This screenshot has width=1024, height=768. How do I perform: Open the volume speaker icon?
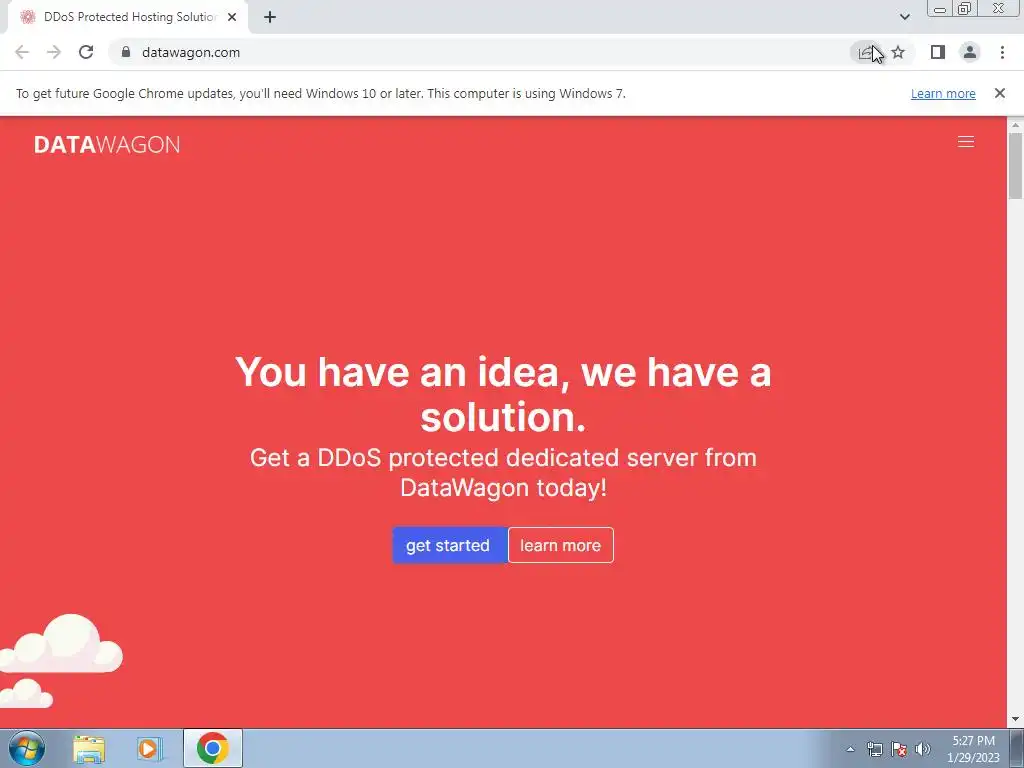(923, 749)
